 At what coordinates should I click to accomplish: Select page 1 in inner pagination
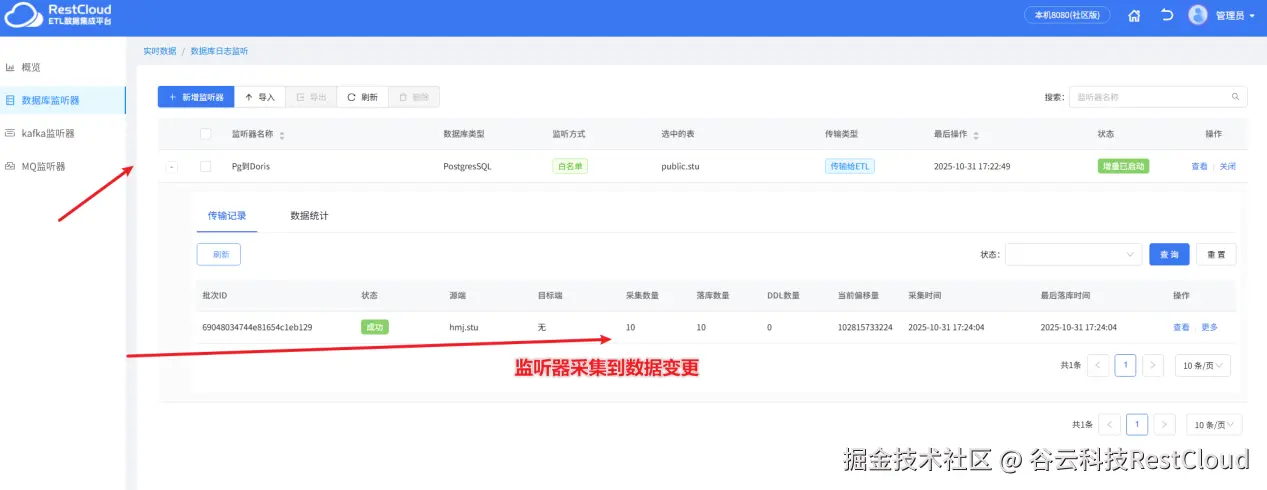click(x=1125, y=365)
